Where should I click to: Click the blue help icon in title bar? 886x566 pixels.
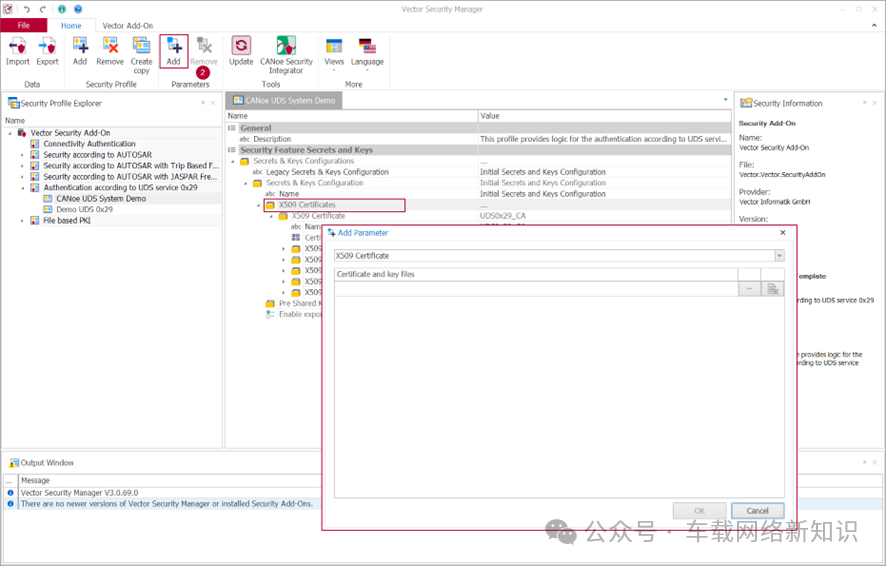(x=78, y=9)
